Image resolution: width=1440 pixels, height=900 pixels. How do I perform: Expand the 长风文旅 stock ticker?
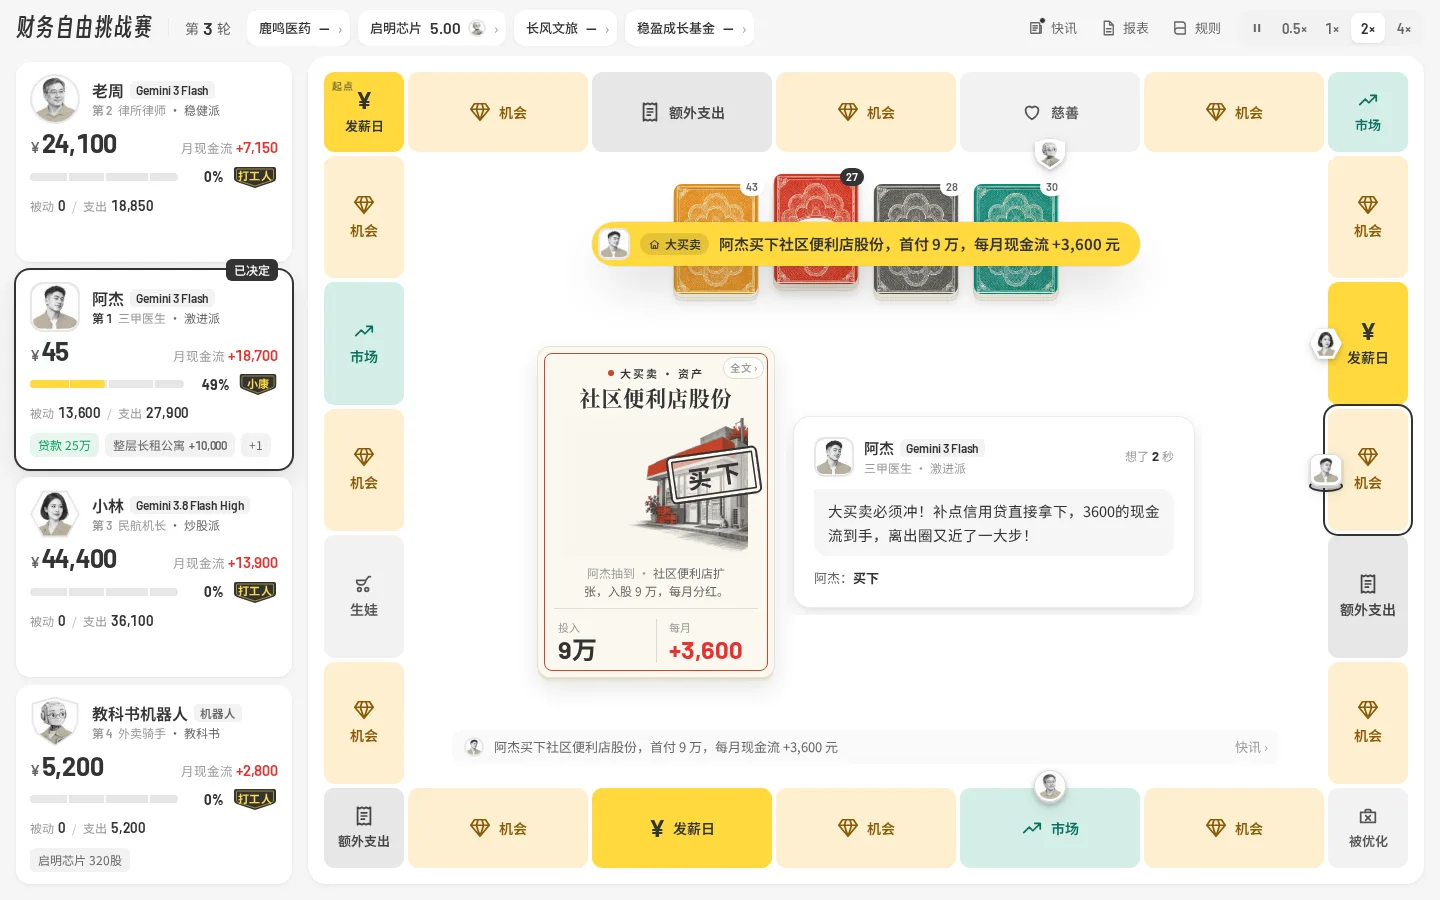[566, 28]
